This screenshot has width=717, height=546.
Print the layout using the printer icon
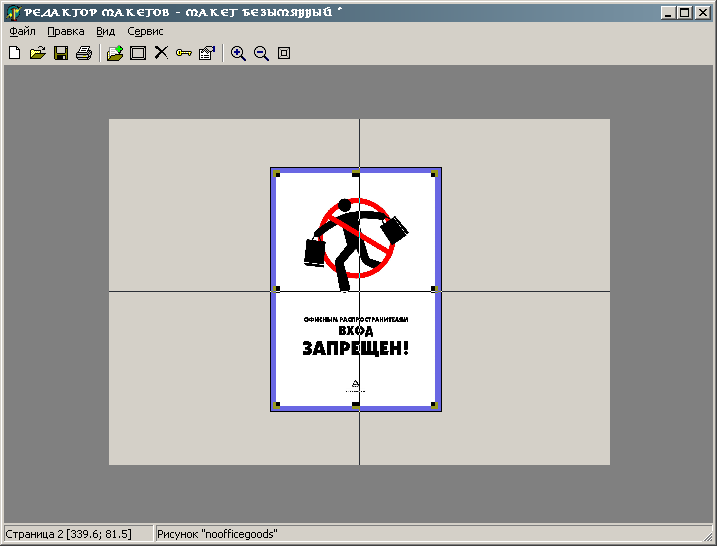tap(83, 53)
